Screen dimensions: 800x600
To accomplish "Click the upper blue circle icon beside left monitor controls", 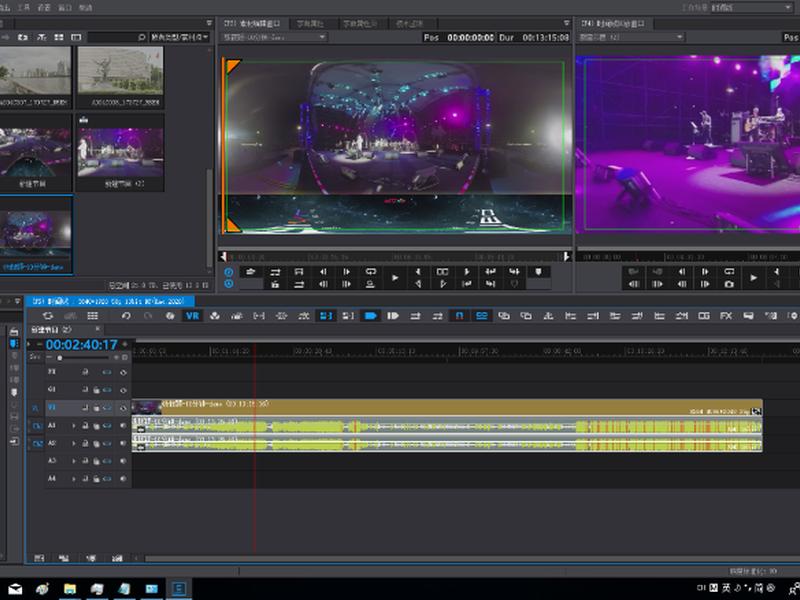I will pyautogui.click(x=229, y=272).
